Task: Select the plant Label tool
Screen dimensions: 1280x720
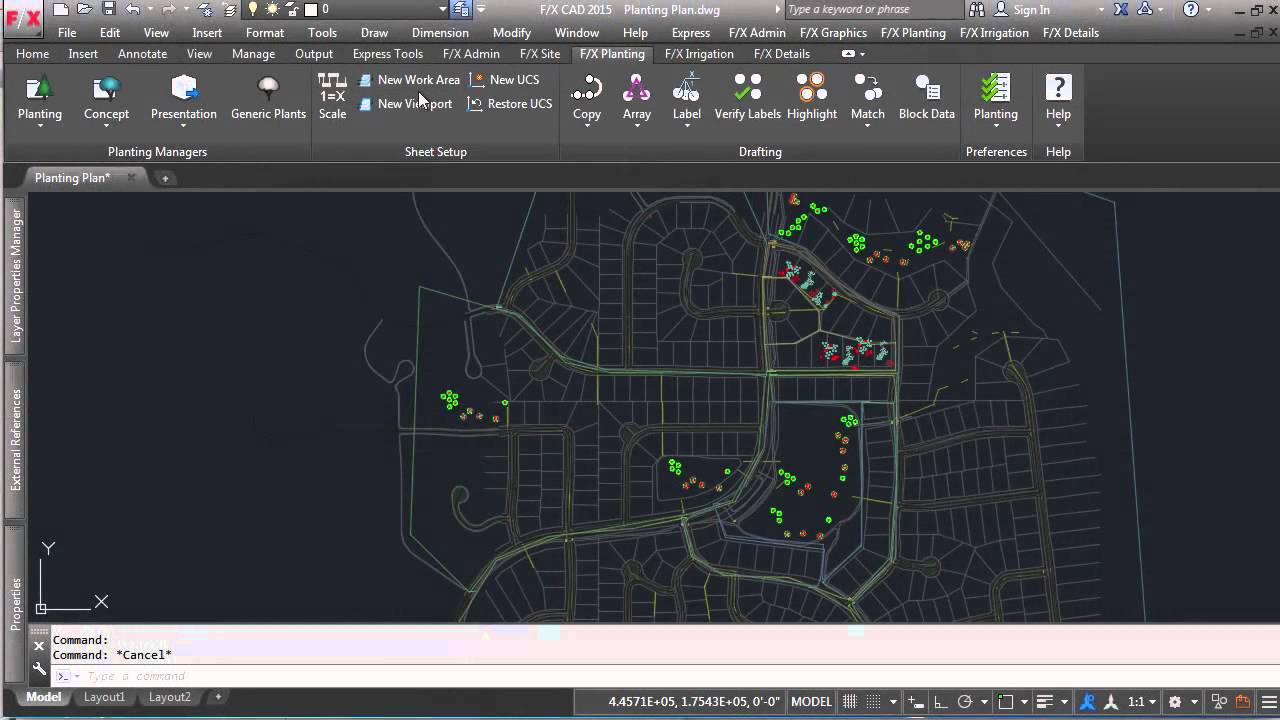Action: pyautogui.click(x=687, y=99)
